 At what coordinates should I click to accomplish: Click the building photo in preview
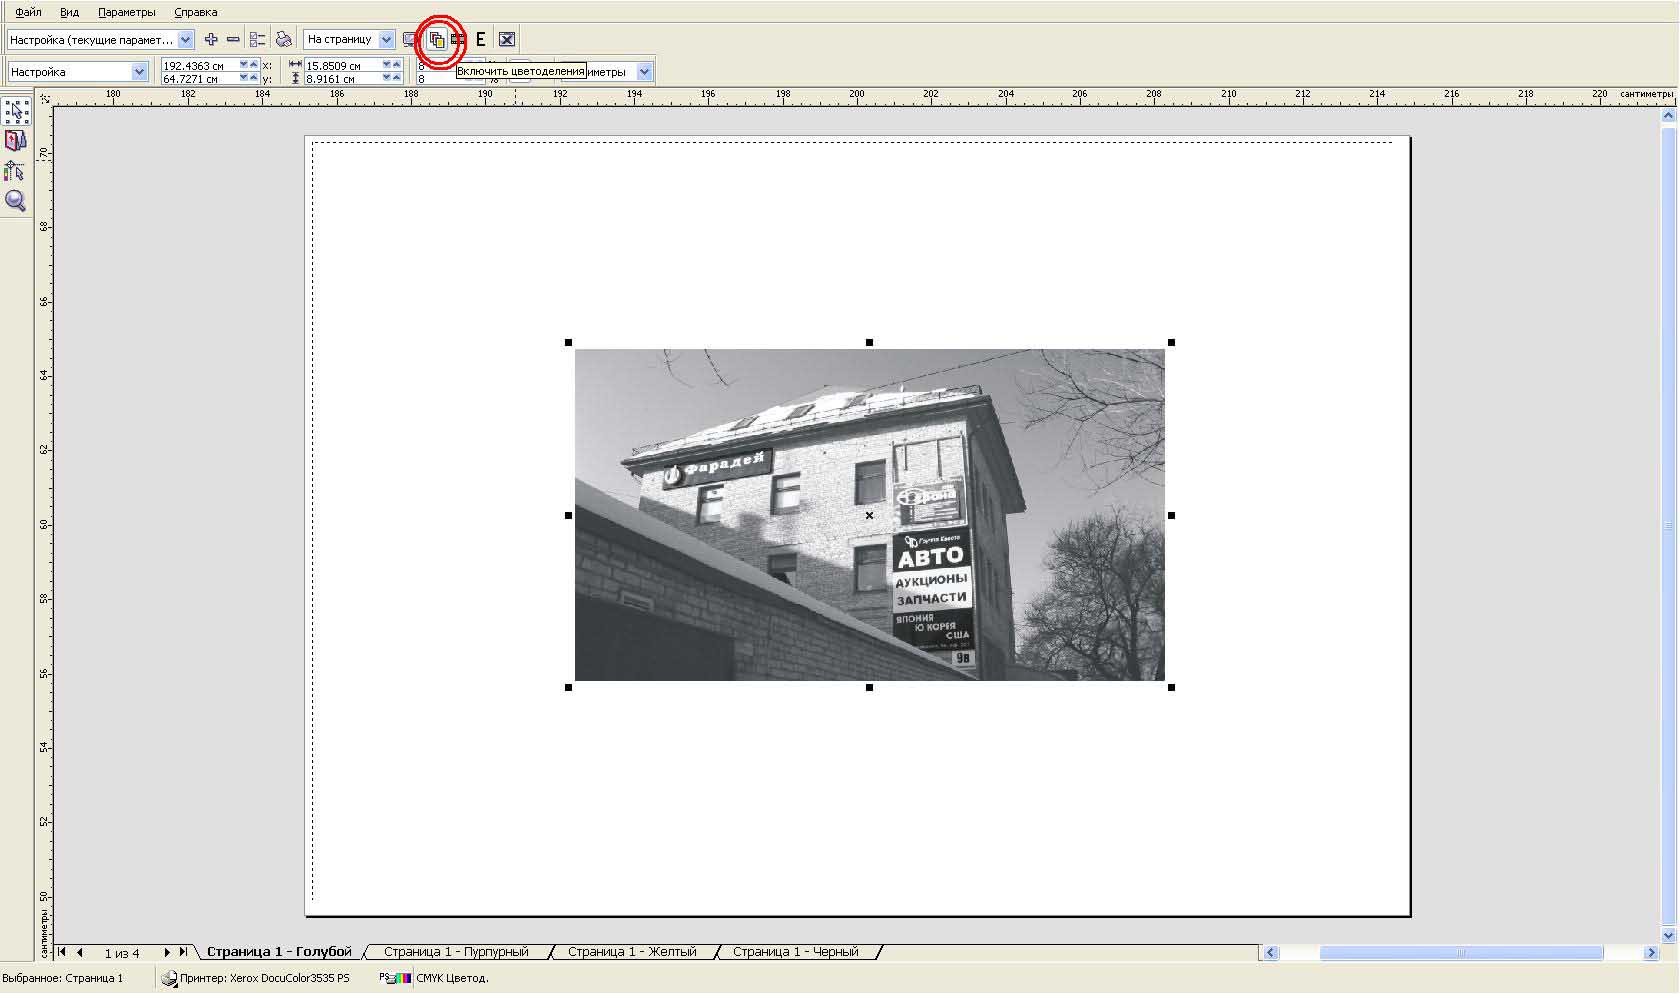click(869, 514)
